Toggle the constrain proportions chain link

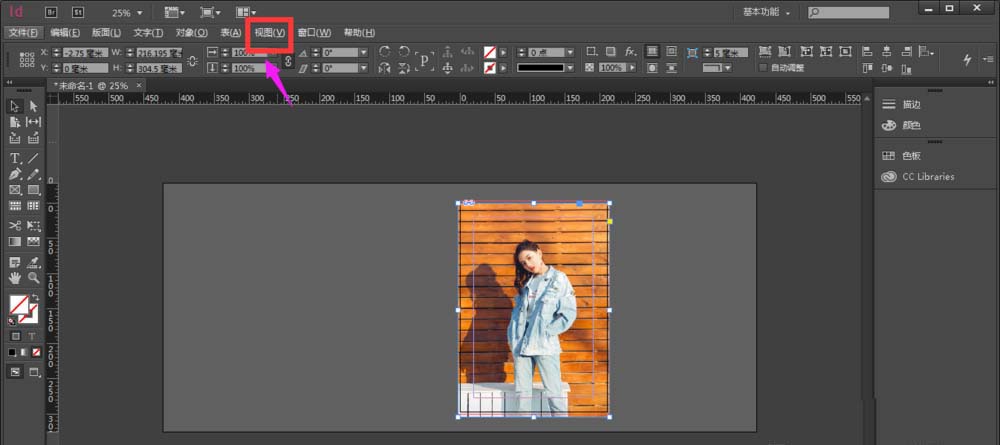coord(288,60)
